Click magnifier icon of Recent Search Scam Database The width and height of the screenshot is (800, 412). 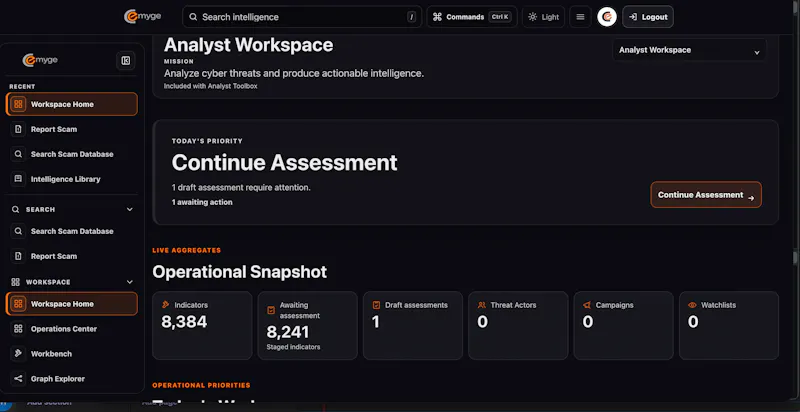point(18,154)
